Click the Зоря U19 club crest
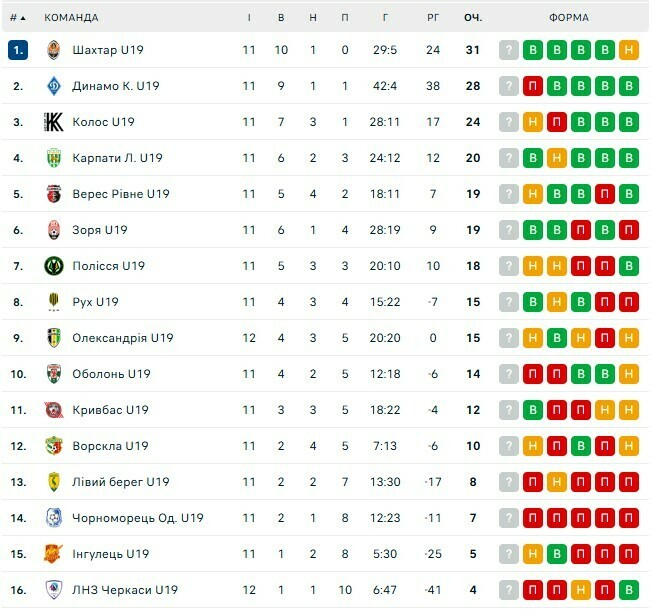This screenshot has width=652, height=615. tap(54, 230)
